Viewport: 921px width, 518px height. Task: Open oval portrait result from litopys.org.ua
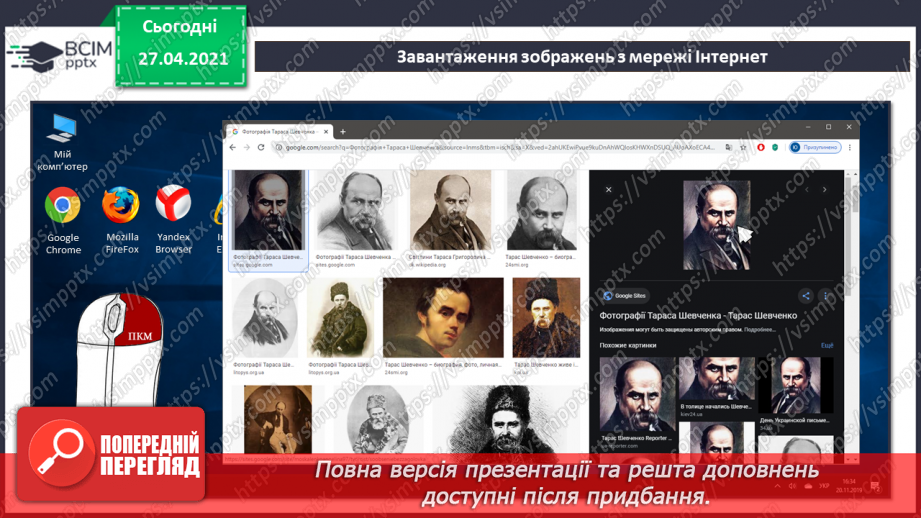pyautogui.click(x=264, y=318)
